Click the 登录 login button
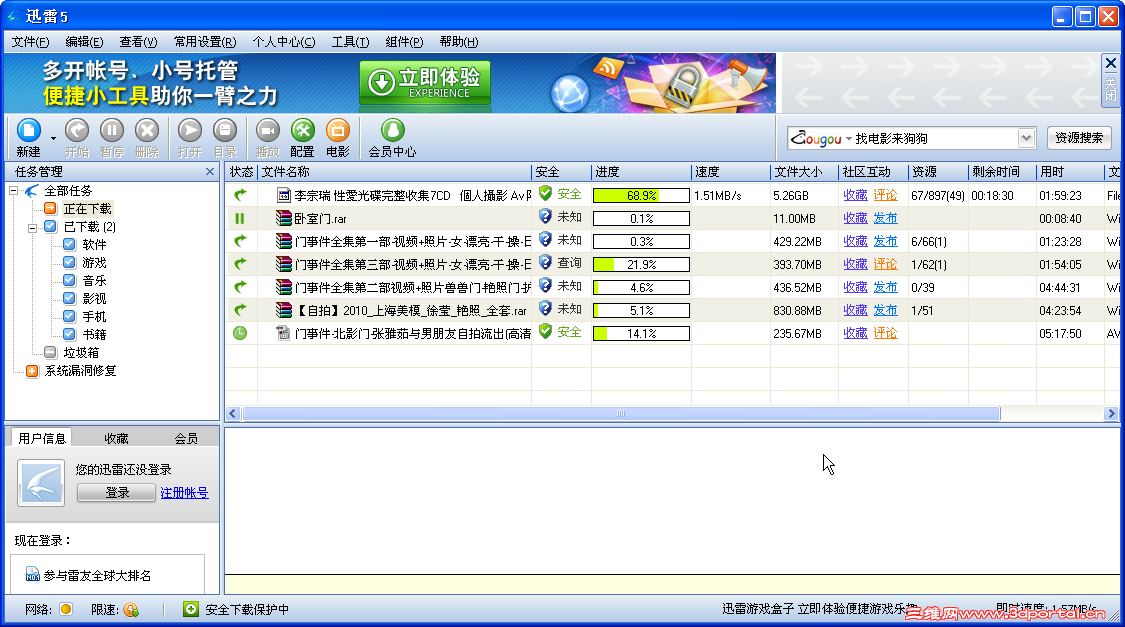The image size is (1125, 627). (116, 493)
